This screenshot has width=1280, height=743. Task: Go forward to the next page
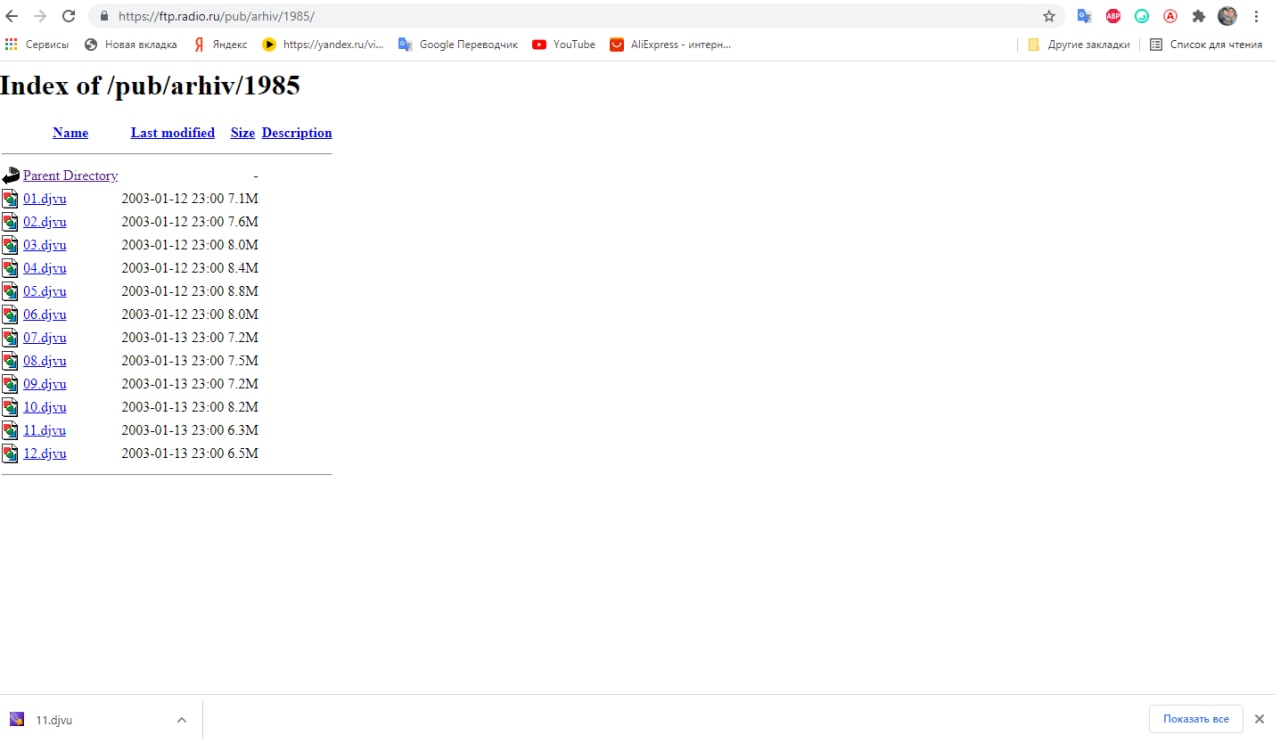pos(40,16)
